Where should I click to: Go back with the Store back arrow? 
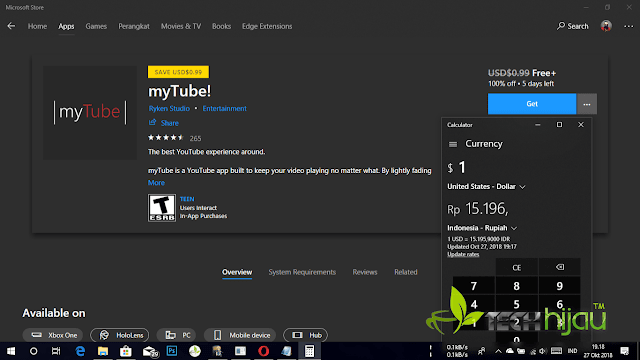coord(11,26)
